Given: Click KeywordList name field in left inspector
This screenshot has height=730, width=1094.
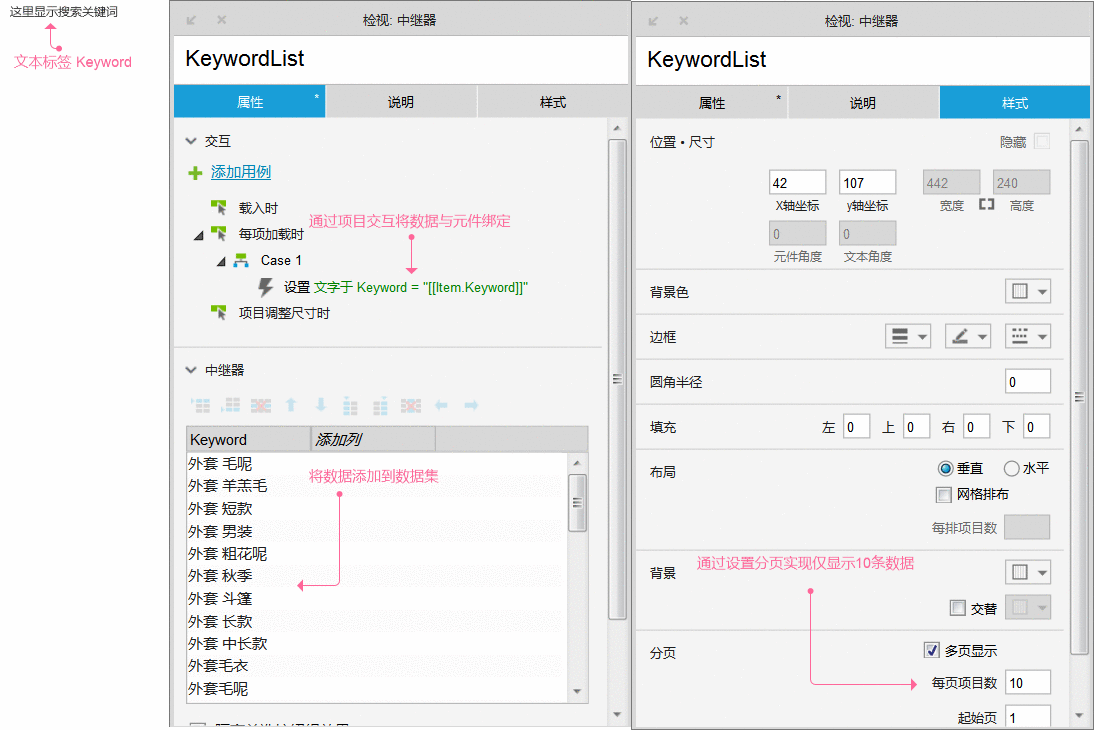Looking at the screenshot, I should click(400, 59).
